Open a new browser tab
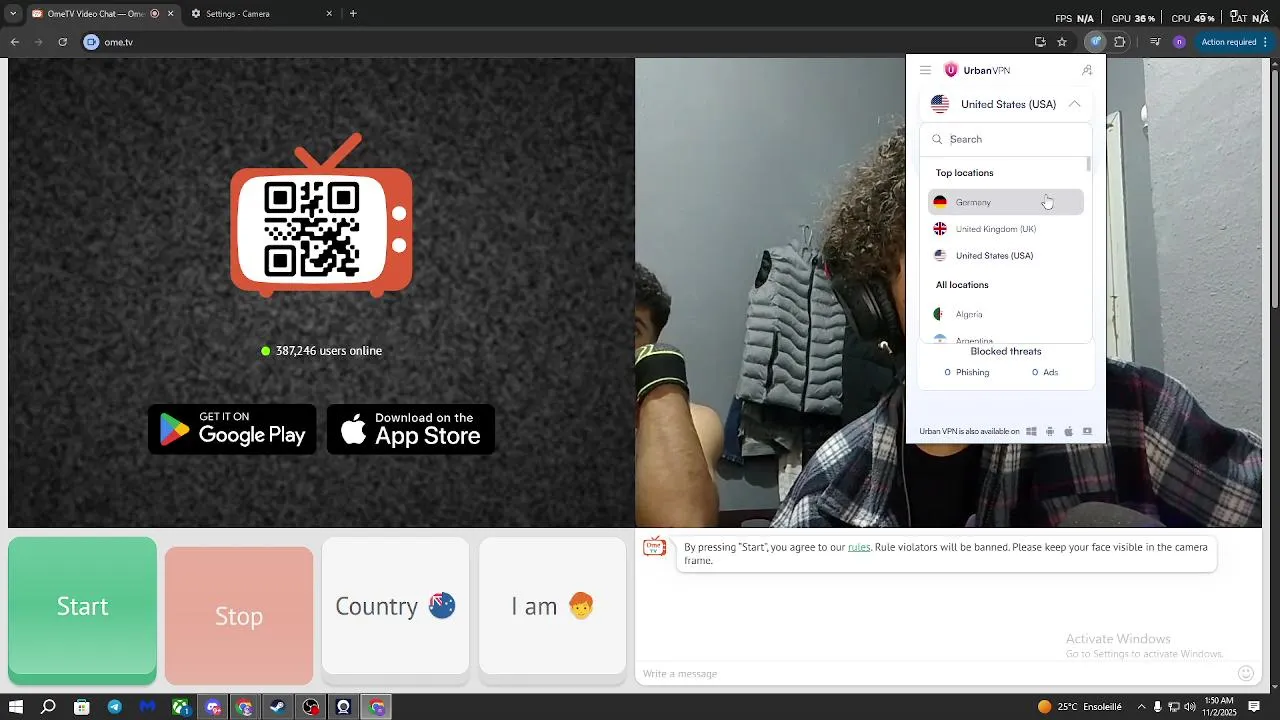This screenshot has height=720, width=1280. click(353, 14)
